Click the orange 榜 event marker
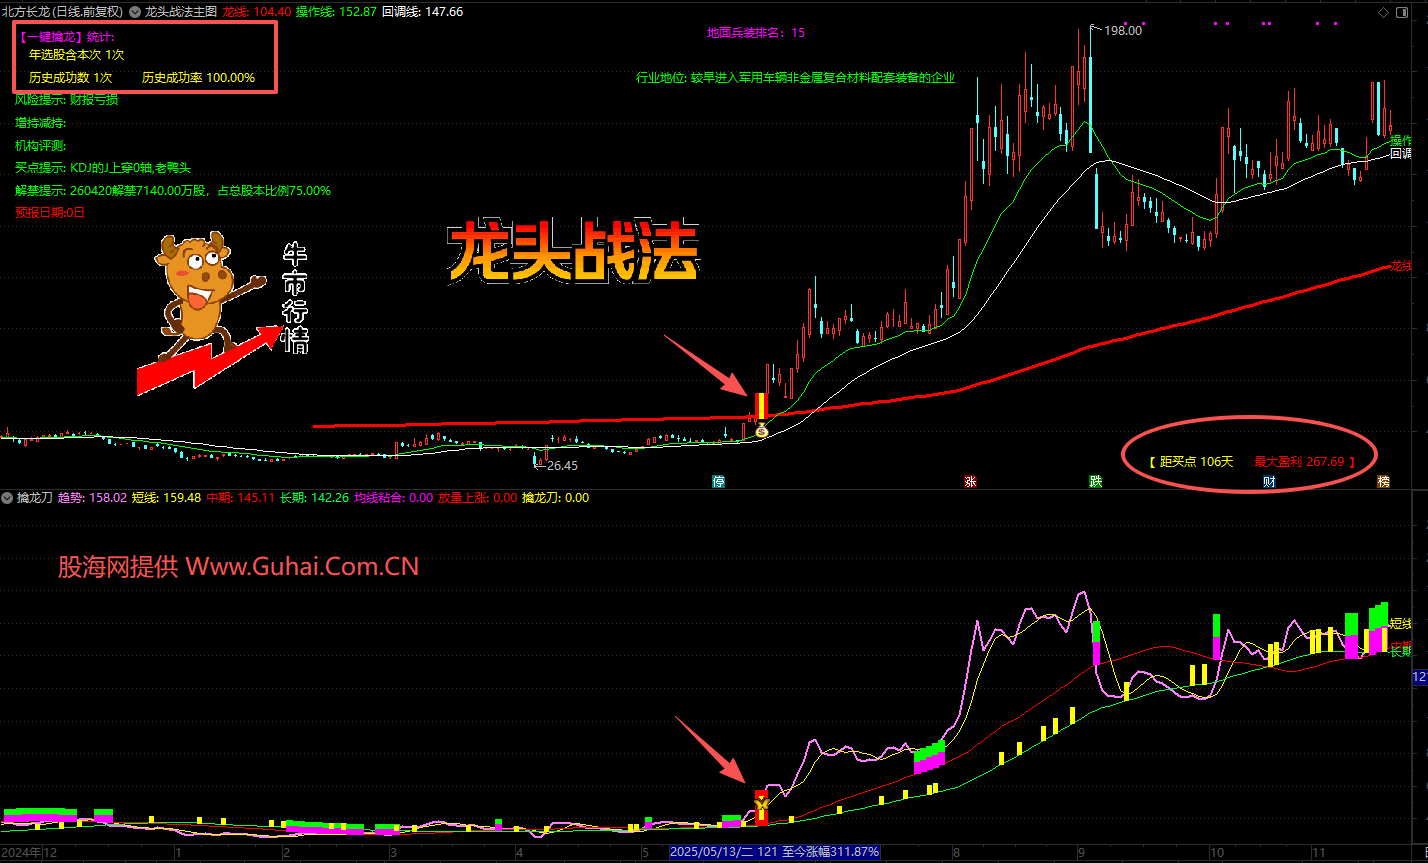This screenshot has width=1428, height=863. click(x=1383, y=481)
